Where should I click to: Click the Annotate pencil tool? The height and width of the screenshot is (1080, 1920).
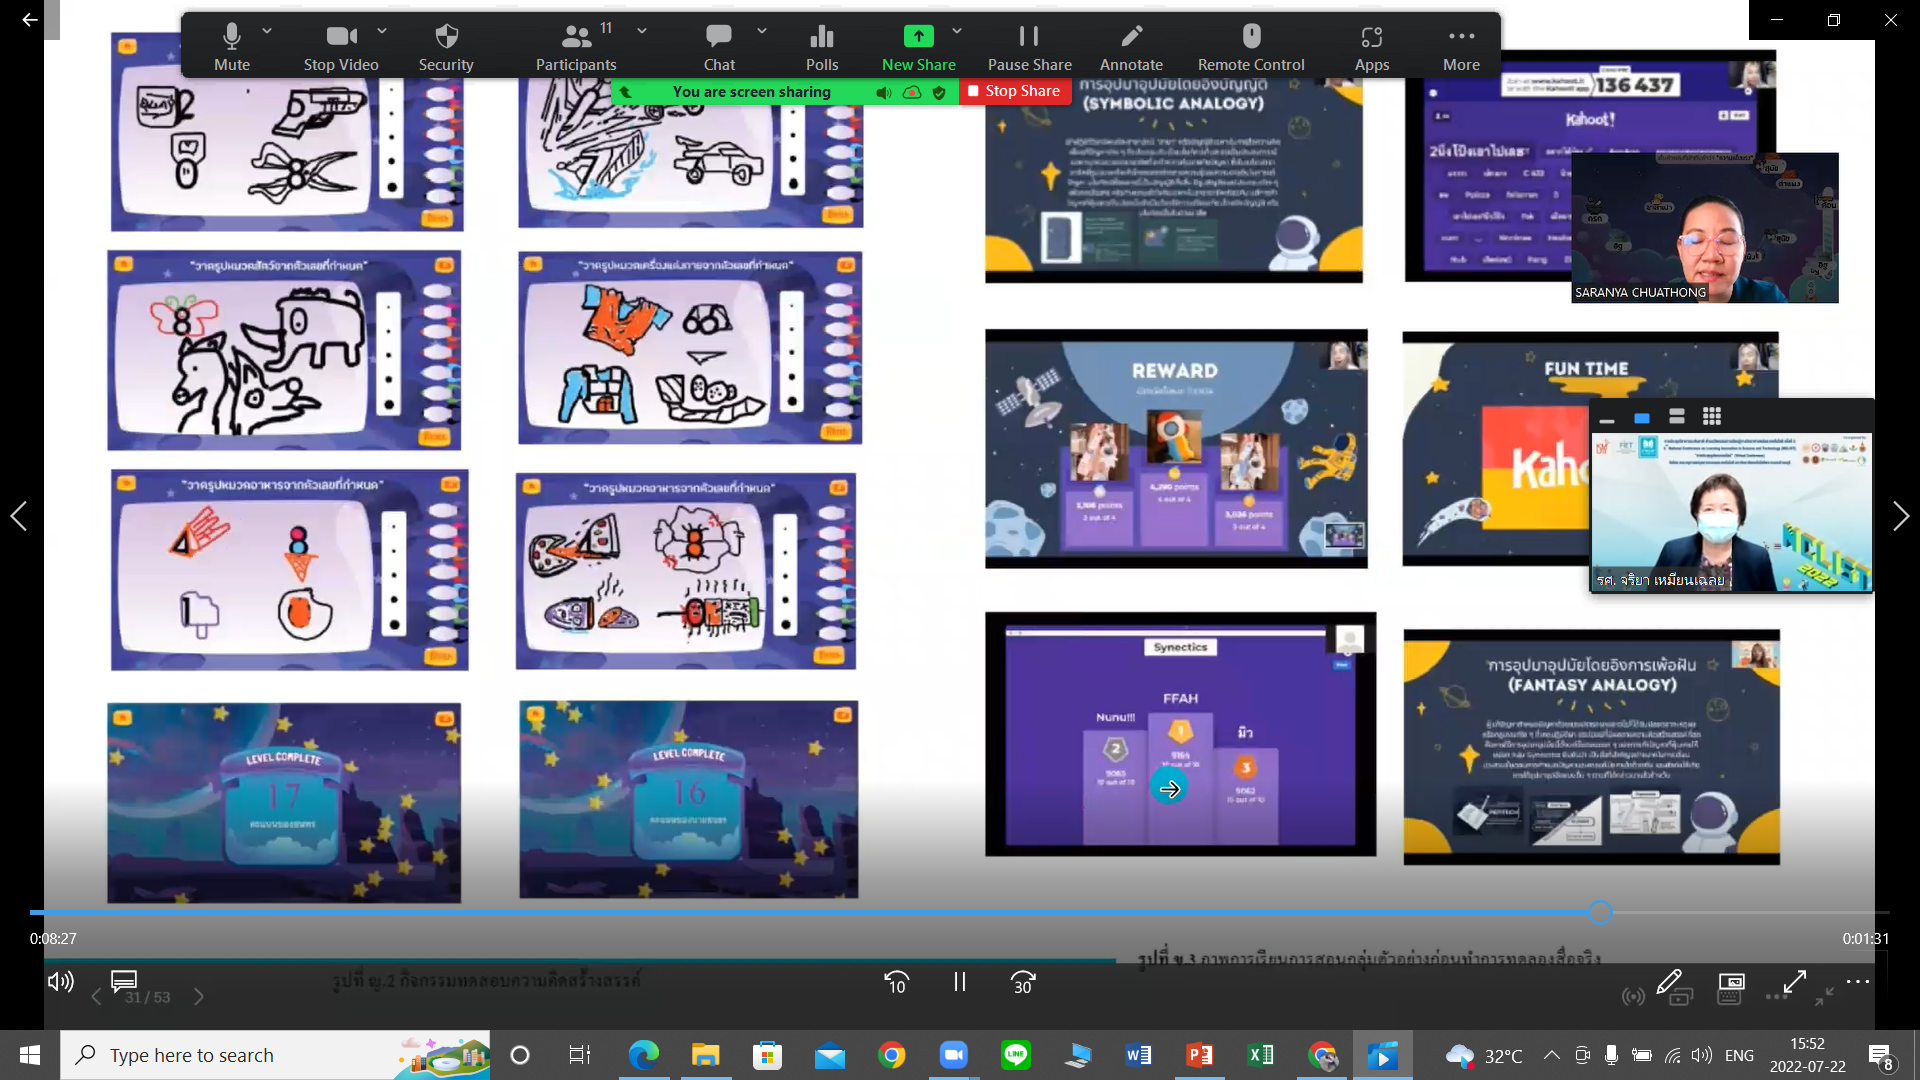coord(1131,47)
